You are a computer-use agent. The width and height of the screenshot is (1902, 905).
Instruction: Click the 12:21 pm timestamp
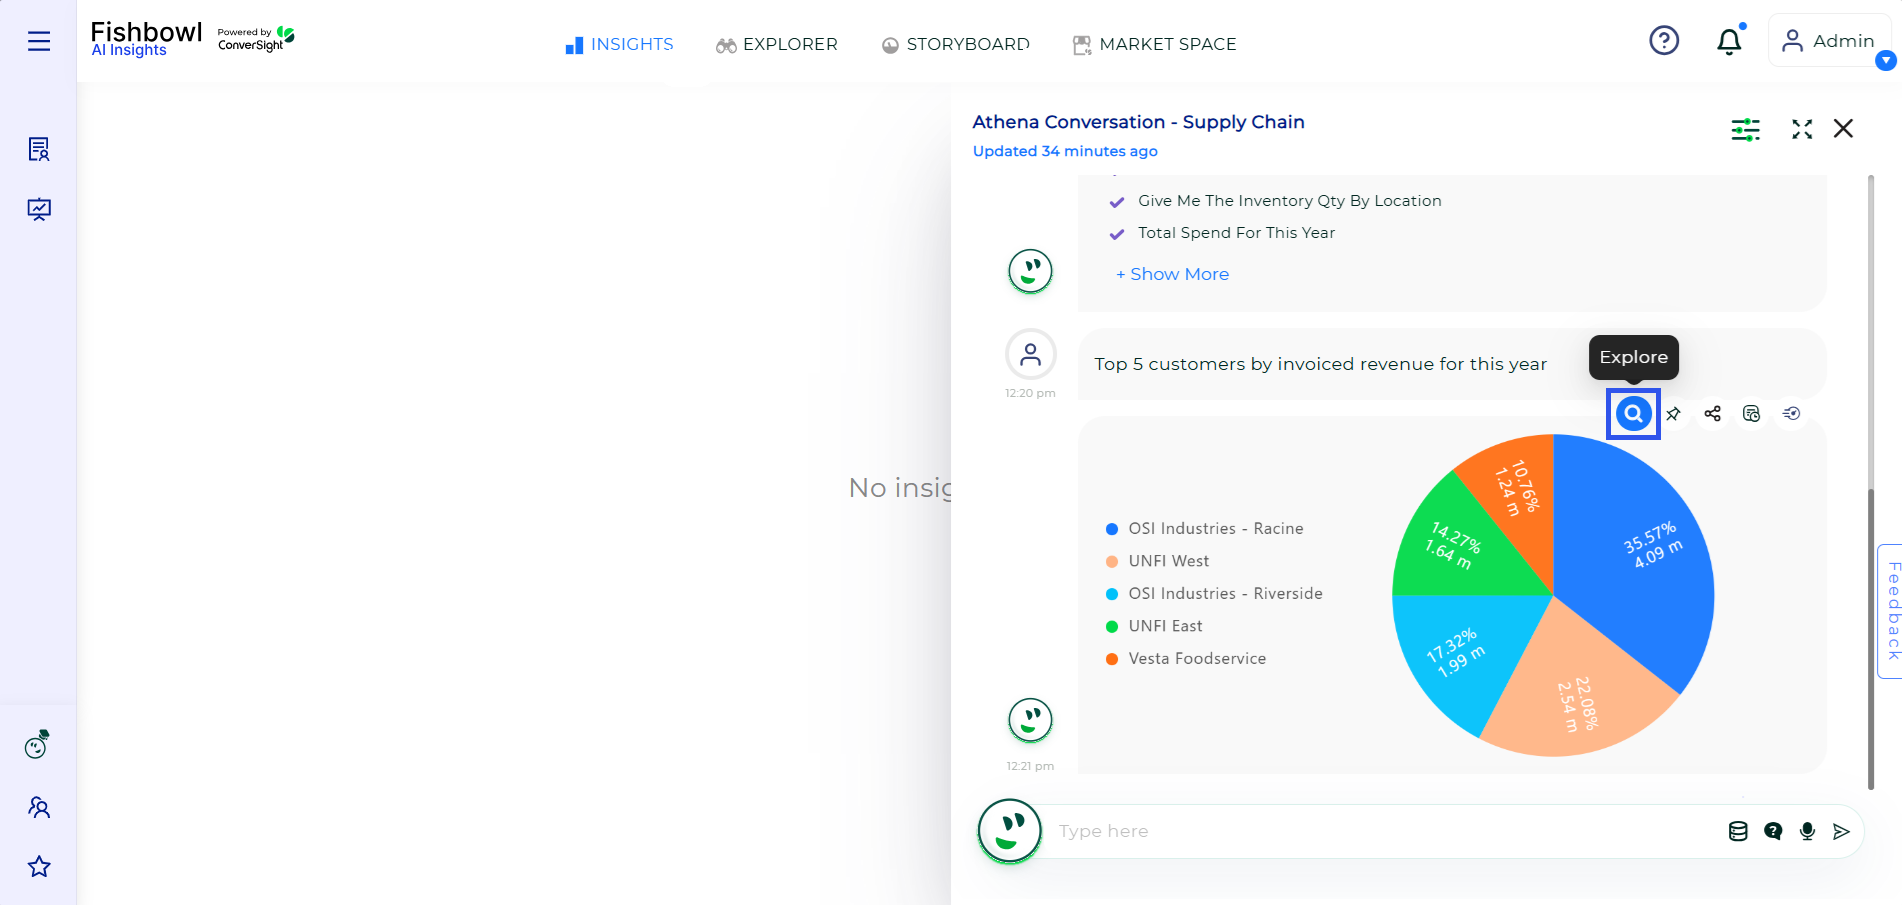click(1030, 766)
